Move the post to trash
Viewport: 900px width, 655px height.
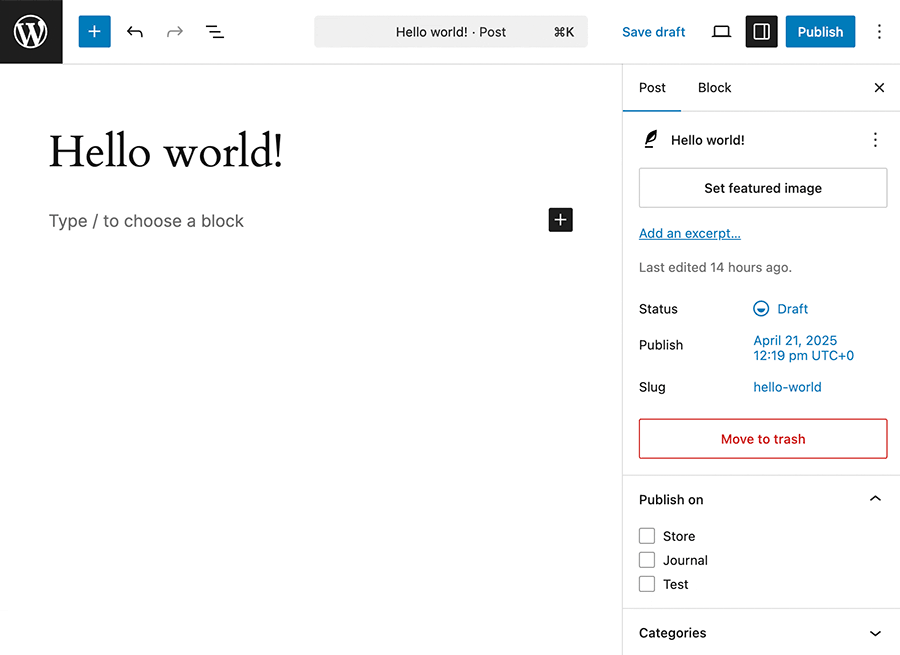[763, 439]
